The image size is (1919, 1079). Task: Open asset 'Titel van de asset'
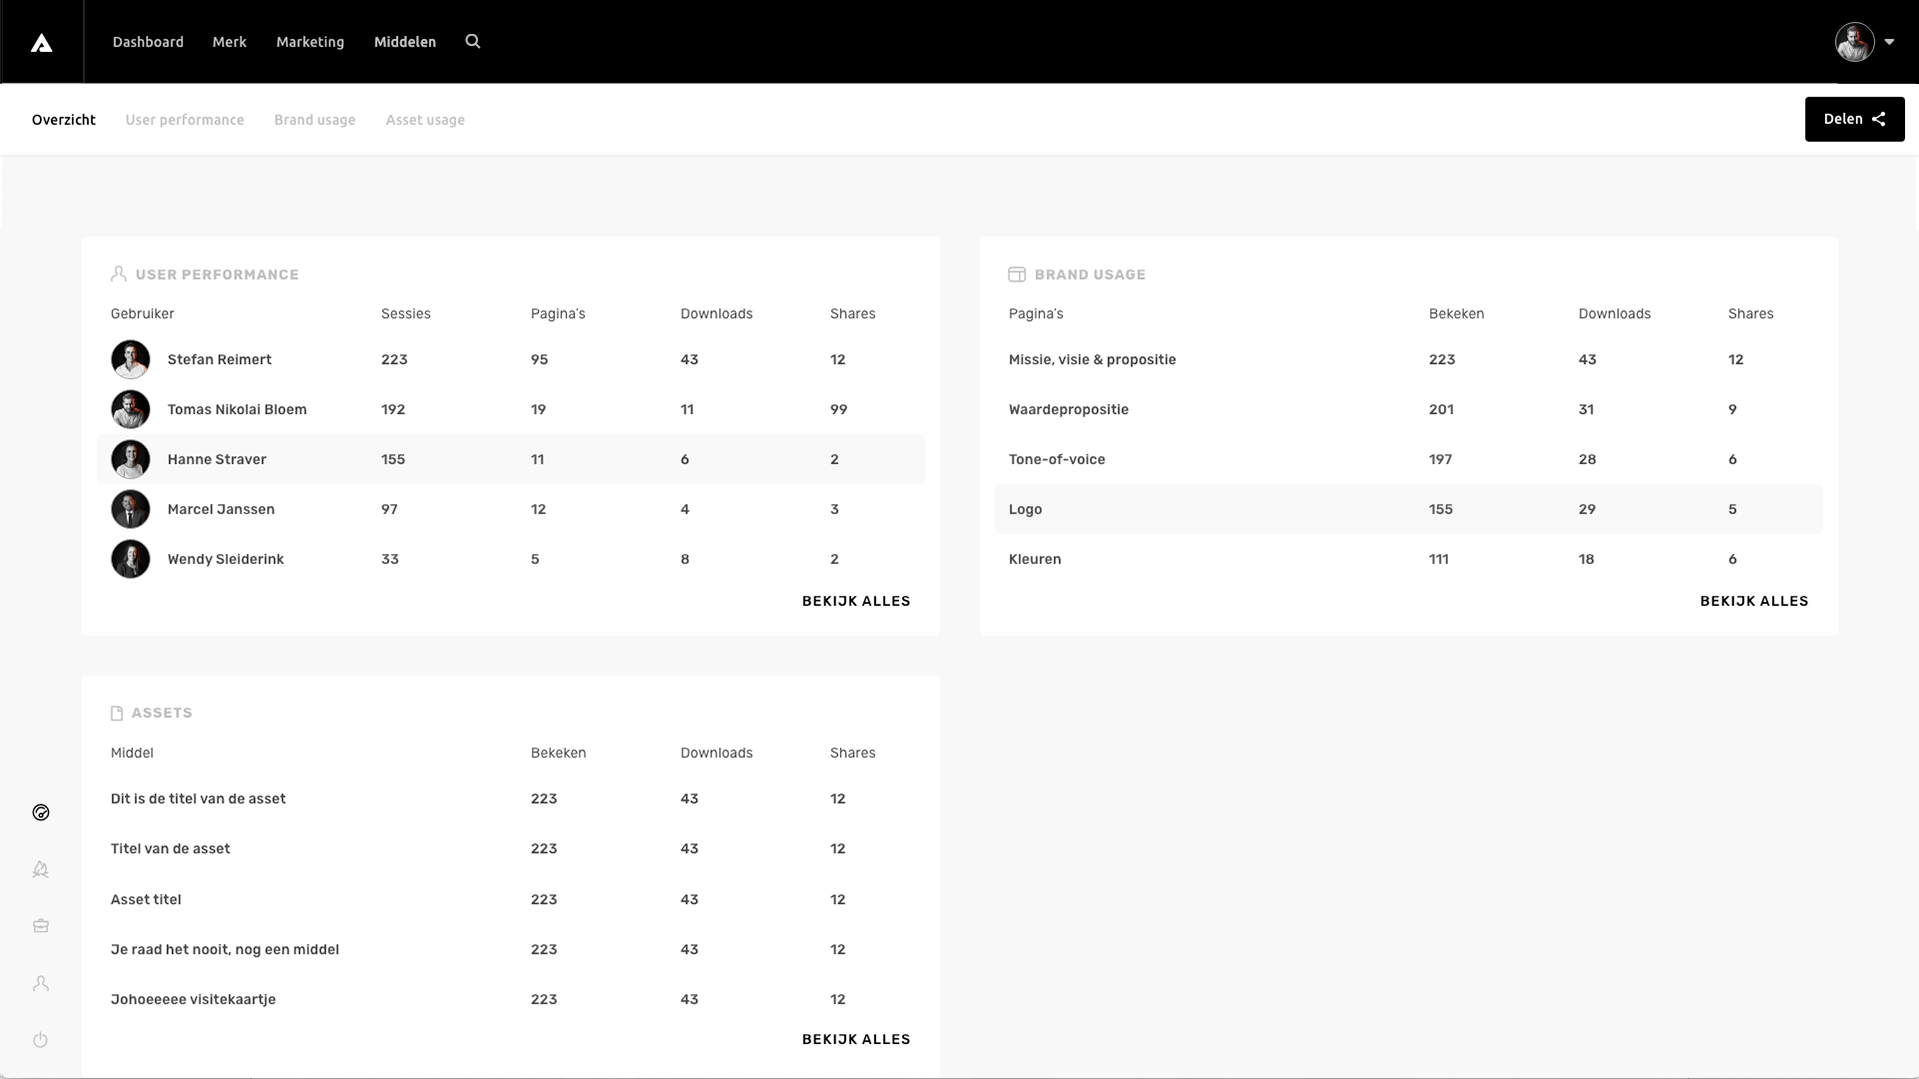170,848
